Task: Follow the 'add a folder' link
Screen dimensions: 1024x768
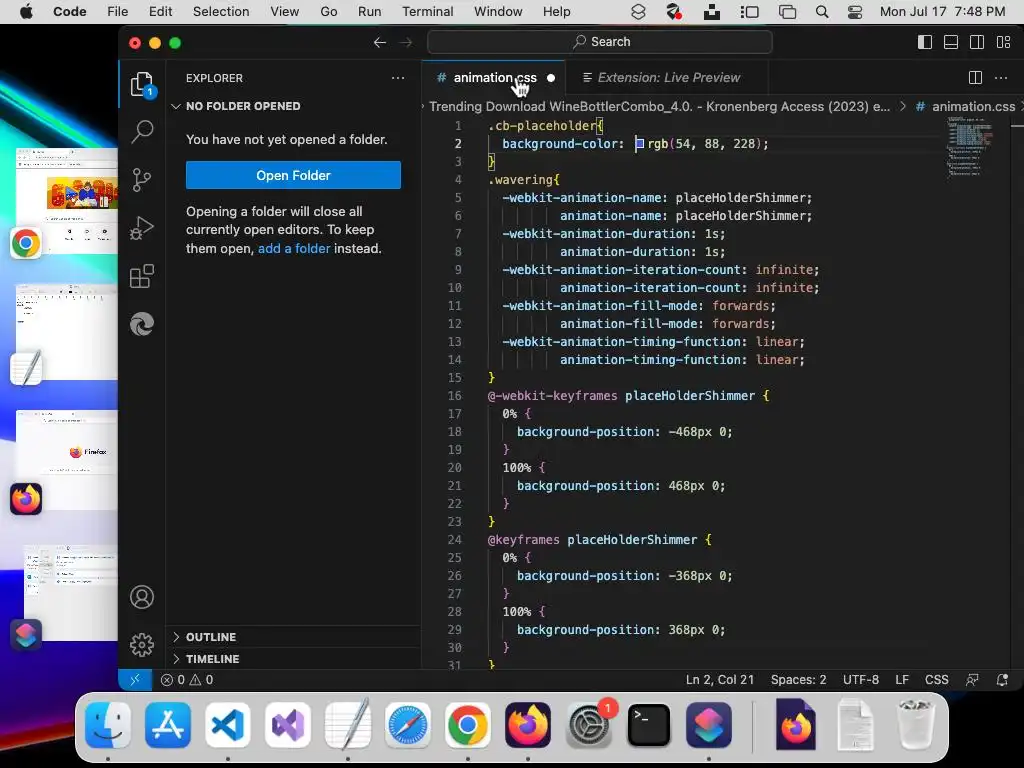Action: pyautogui.click(x=294, y=248)
